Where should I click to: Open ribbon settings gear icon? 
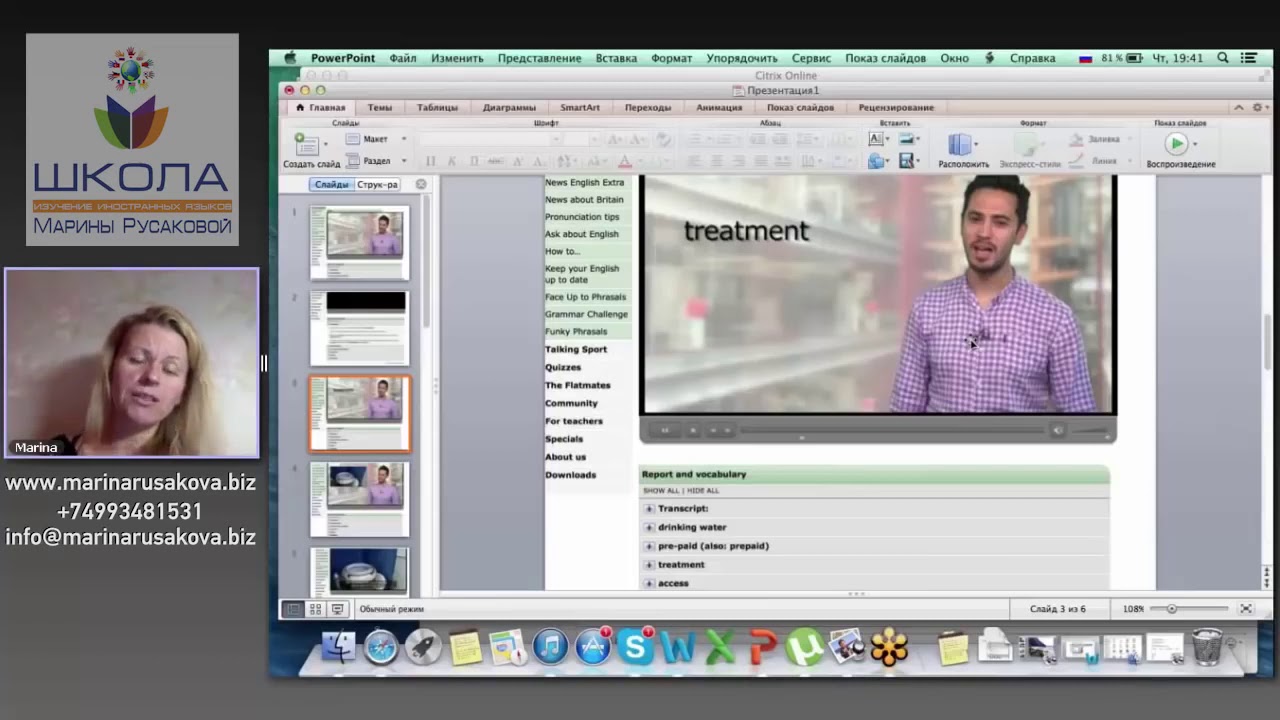(x=1257, y=107)
